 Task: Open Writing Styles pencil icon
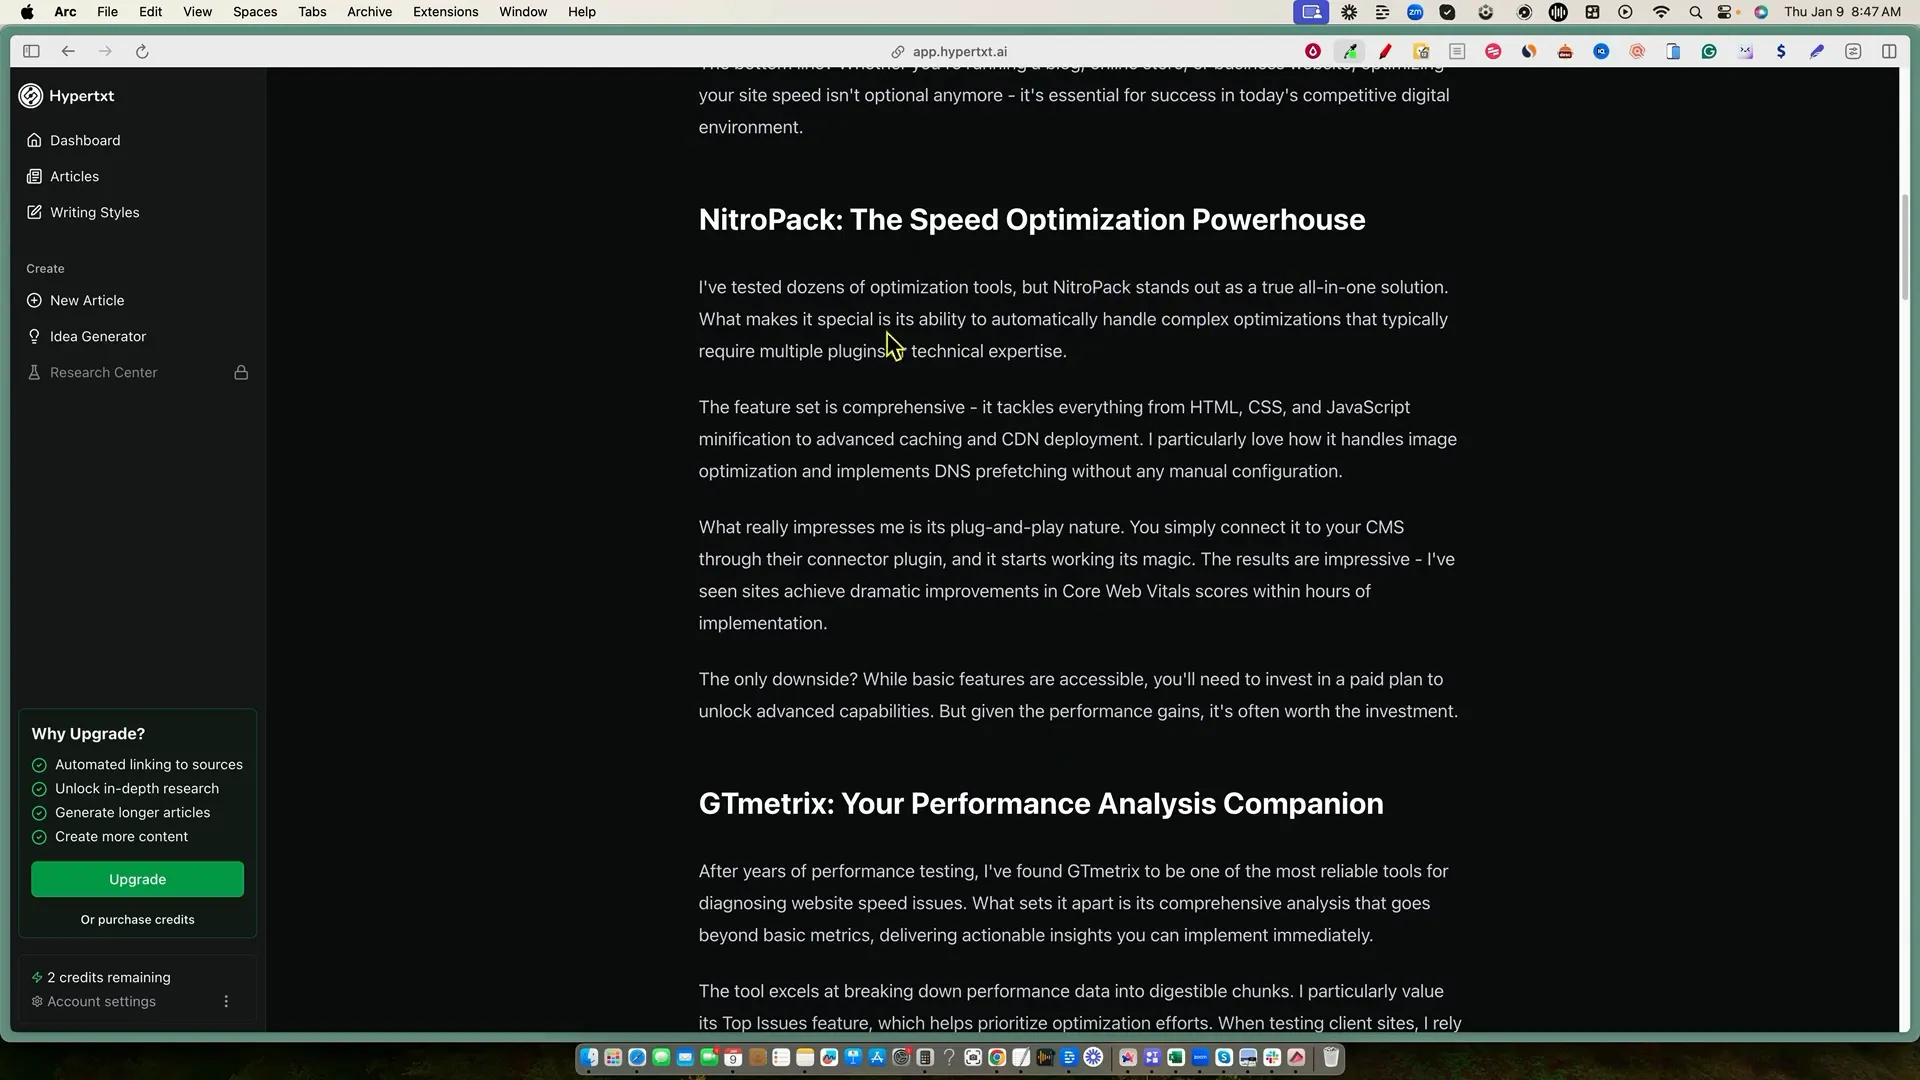click(x=34, y=212)
